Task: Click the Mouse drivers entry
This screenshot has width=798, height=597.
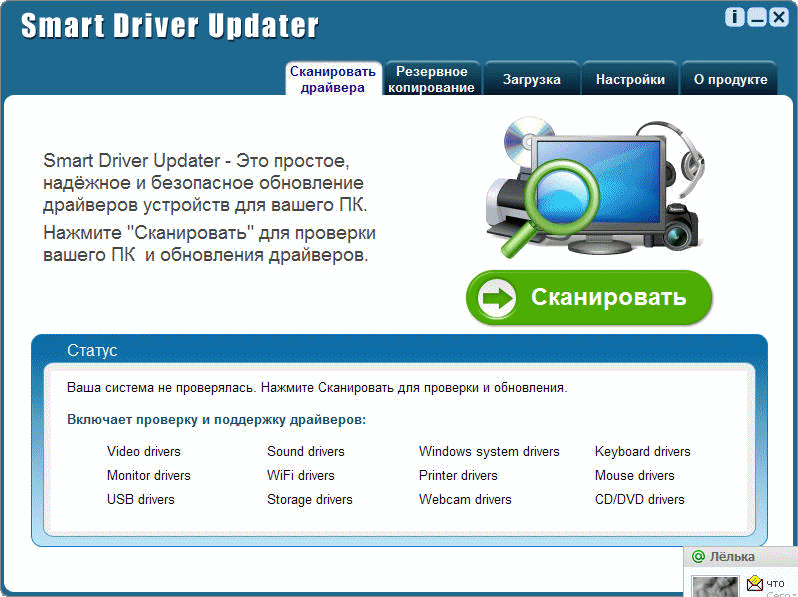Action: pyautogui.click(x=635, y=475)
